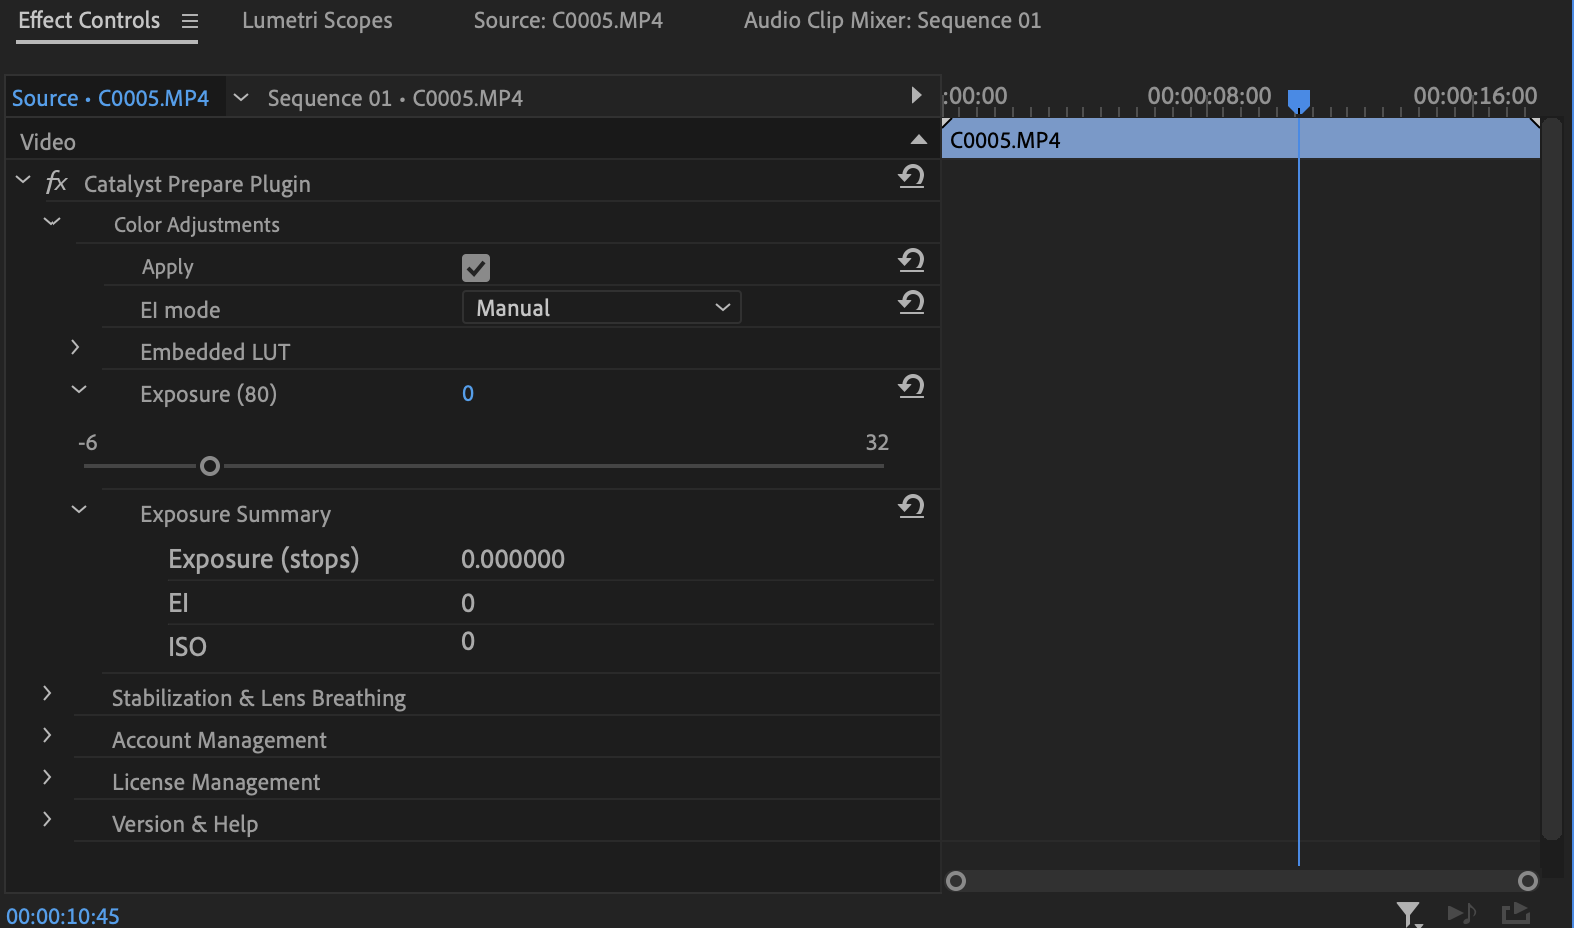Reset the Exposure (80) parameter
Screen dimensions: 1574x928
pyautogui.click(x=911, y=387)
